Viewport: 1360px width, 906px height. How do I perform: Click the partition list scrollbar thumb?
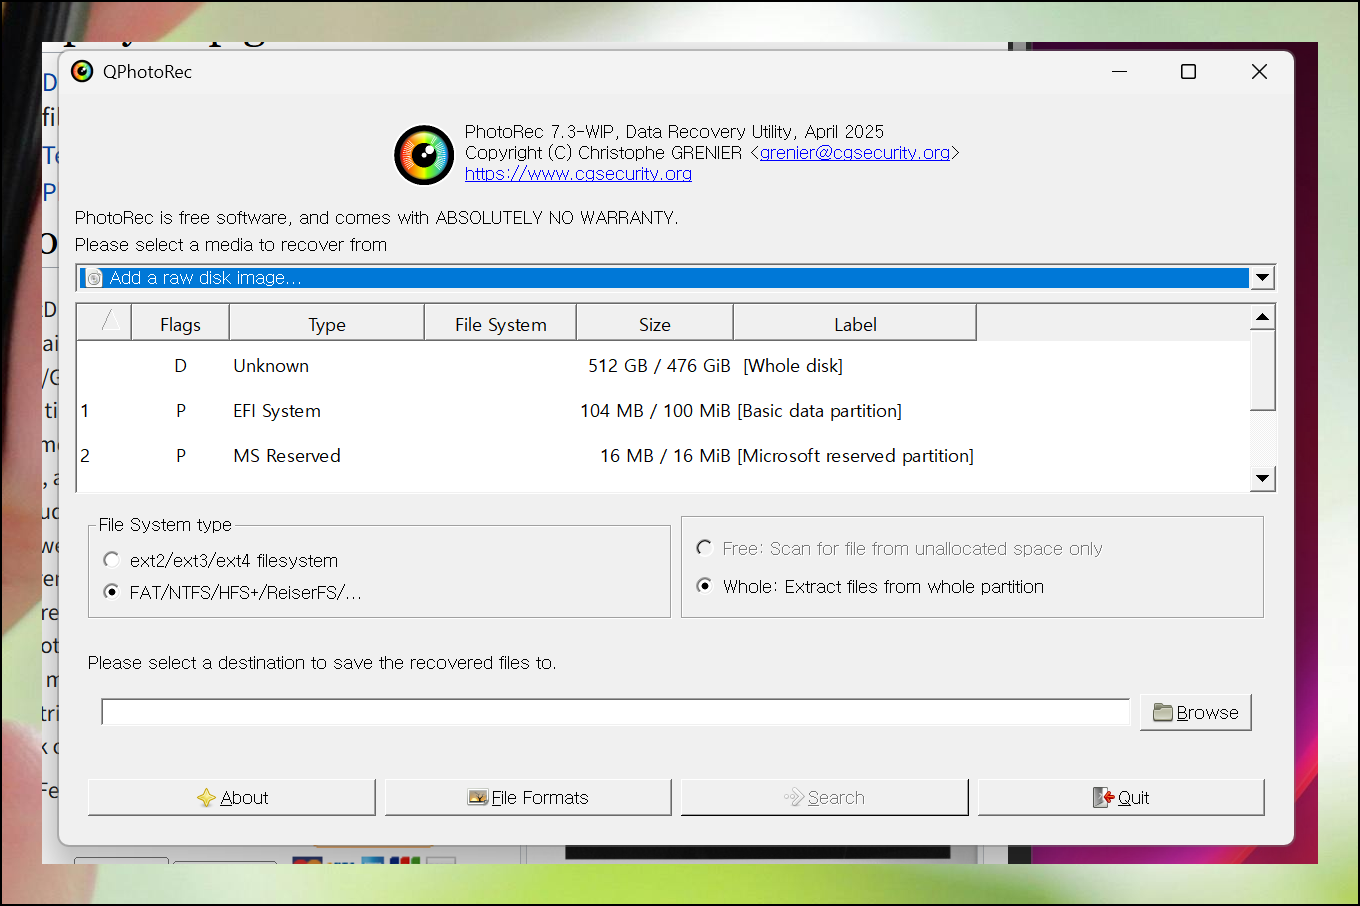click(1263, 369)
